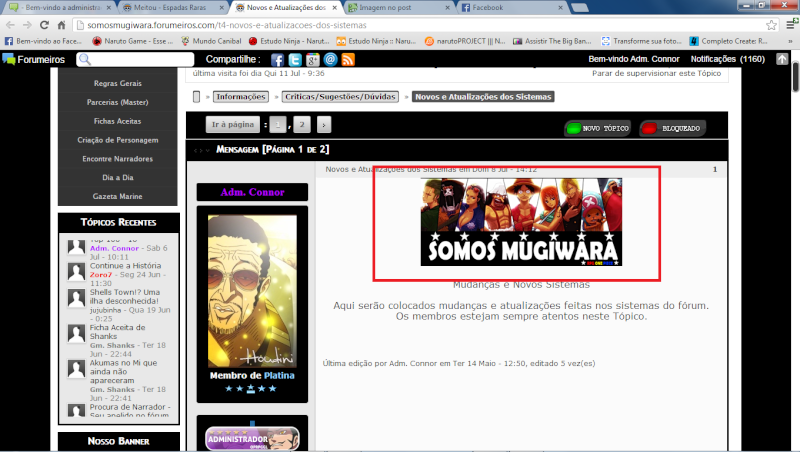Open 'Bem-vindo Adm. Connor' menu
Screen dimensions: 800x452
point(634,59)
